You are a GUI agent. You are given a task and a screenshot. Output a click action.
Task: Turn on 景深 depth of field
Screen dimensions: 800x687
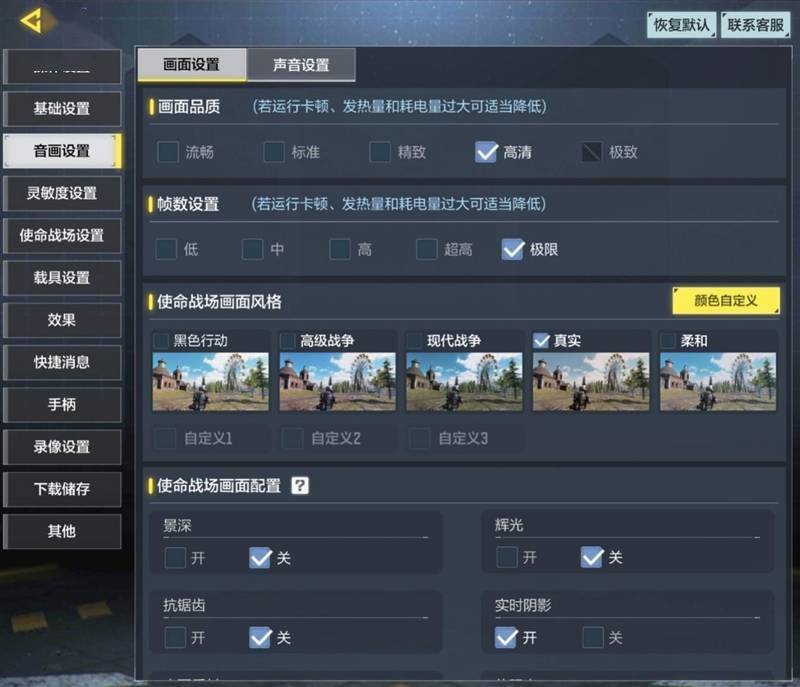(175, 557)
